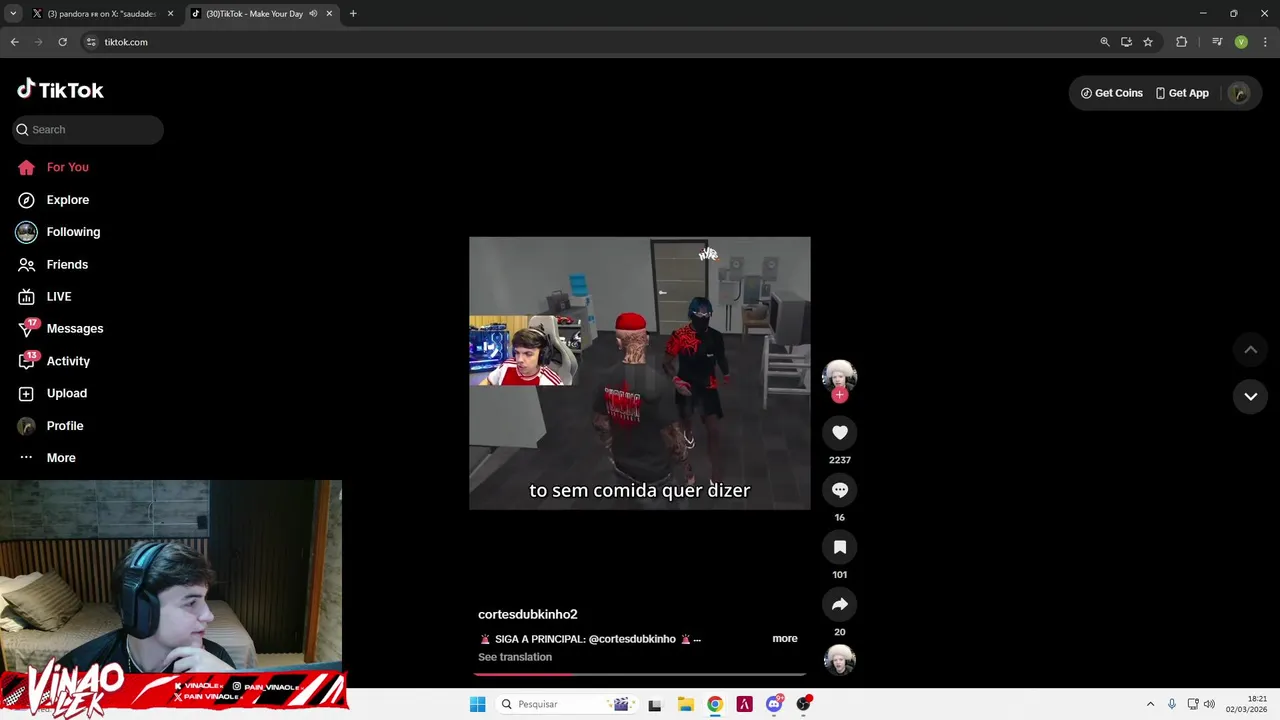Save video with bookmark icon
This screenshot has width=1280, height=720.
(840, 547)
